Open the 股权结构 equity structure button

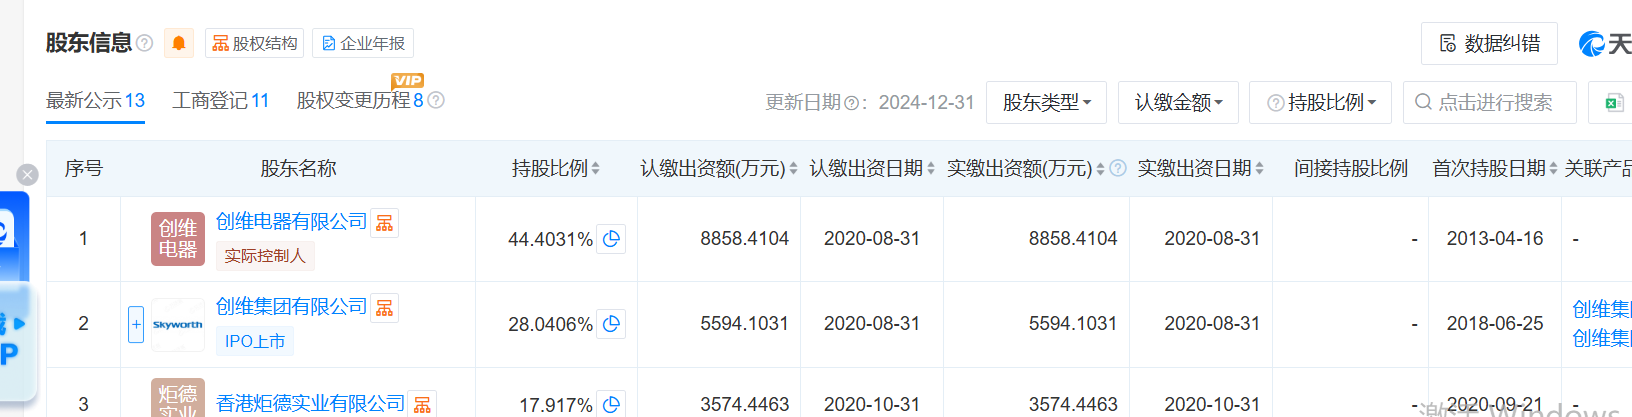(254, 43)
